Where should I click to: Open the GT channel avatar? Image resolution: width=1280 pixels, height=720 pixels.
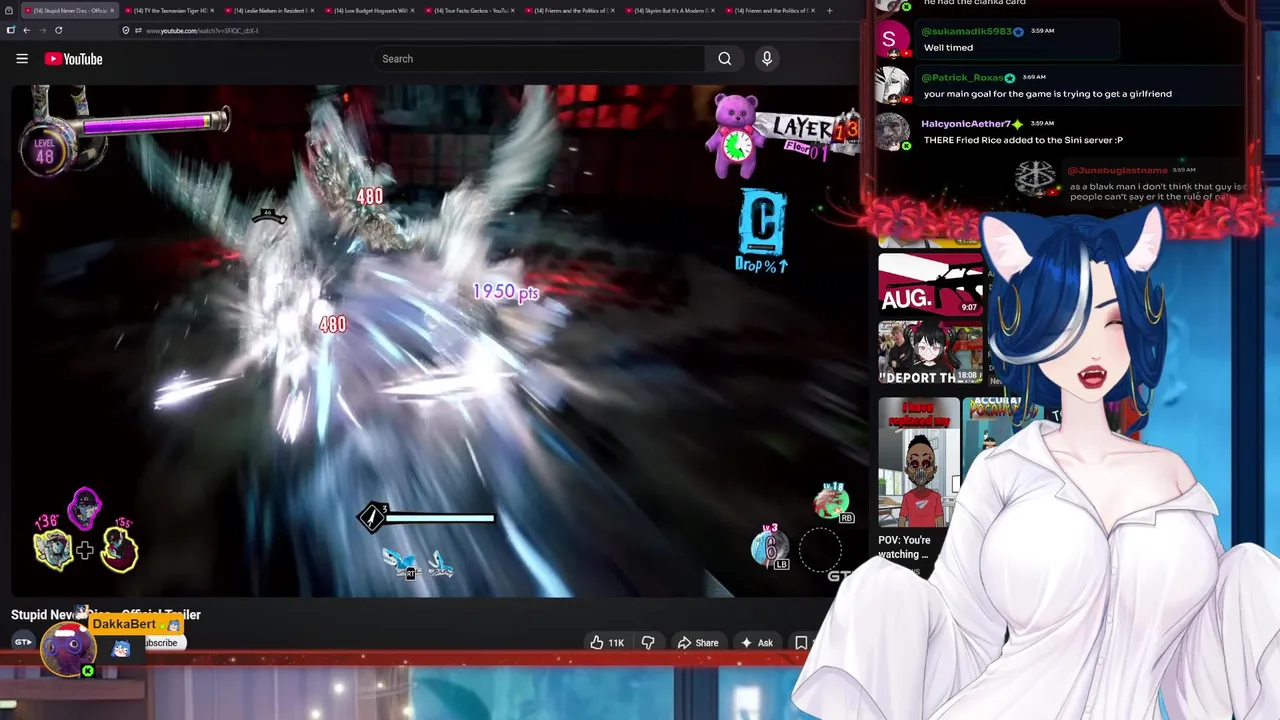tap(23, 642)
